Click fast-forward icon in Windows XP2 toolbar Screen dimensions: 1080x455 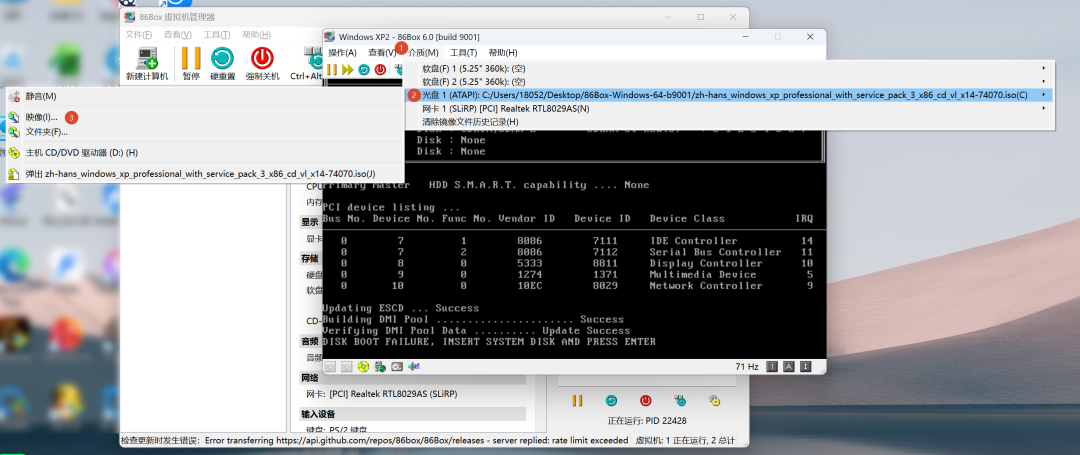[x=348, y=70]
